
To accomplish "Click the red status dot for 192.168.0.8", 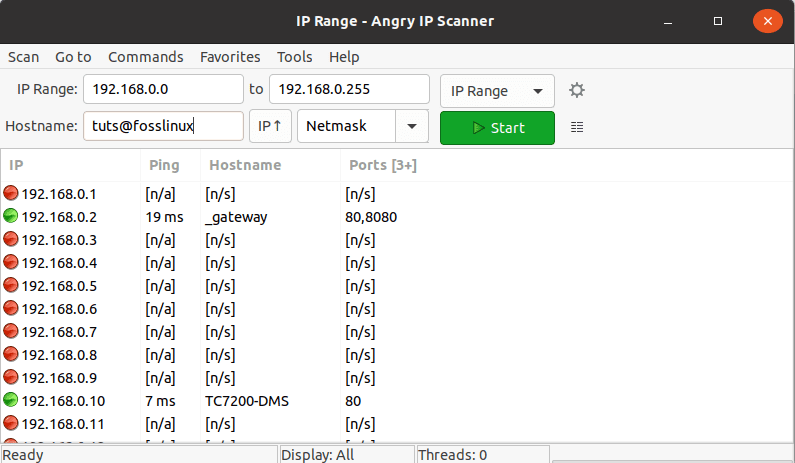I will 11,354.
